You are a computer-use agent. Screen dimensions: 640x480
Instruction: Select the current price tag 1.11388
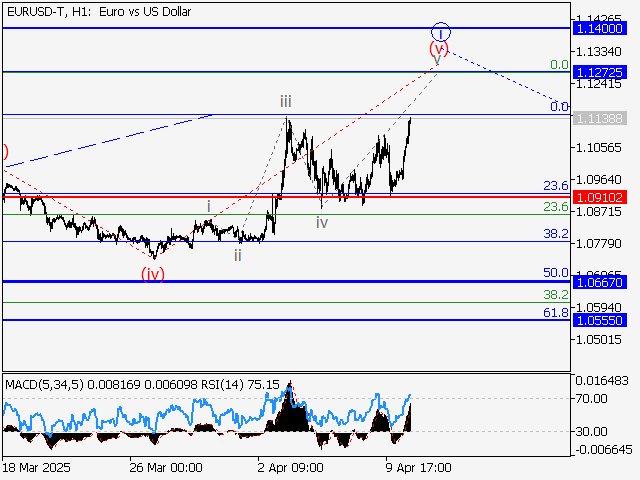(x=600, y=118)
